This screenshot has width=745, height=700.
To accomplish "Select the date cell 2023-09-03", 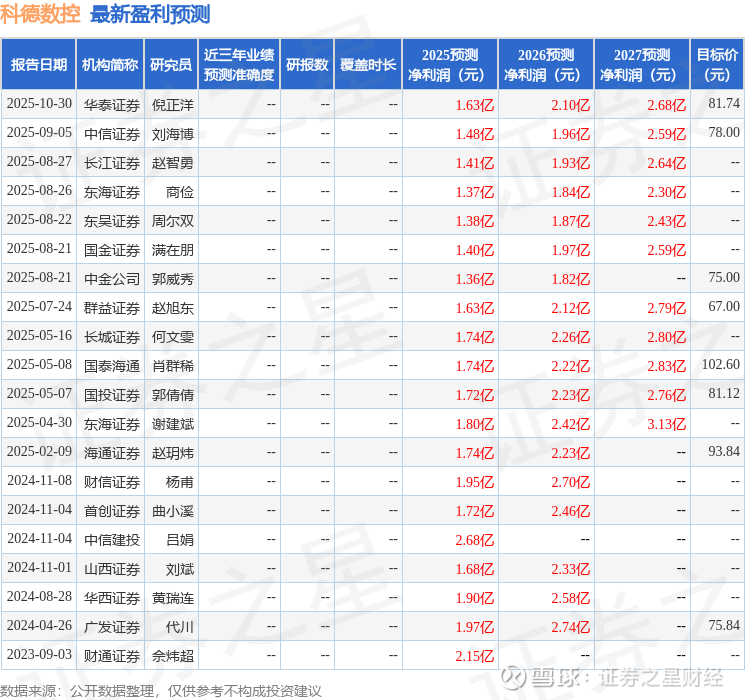I will [39, 655].
